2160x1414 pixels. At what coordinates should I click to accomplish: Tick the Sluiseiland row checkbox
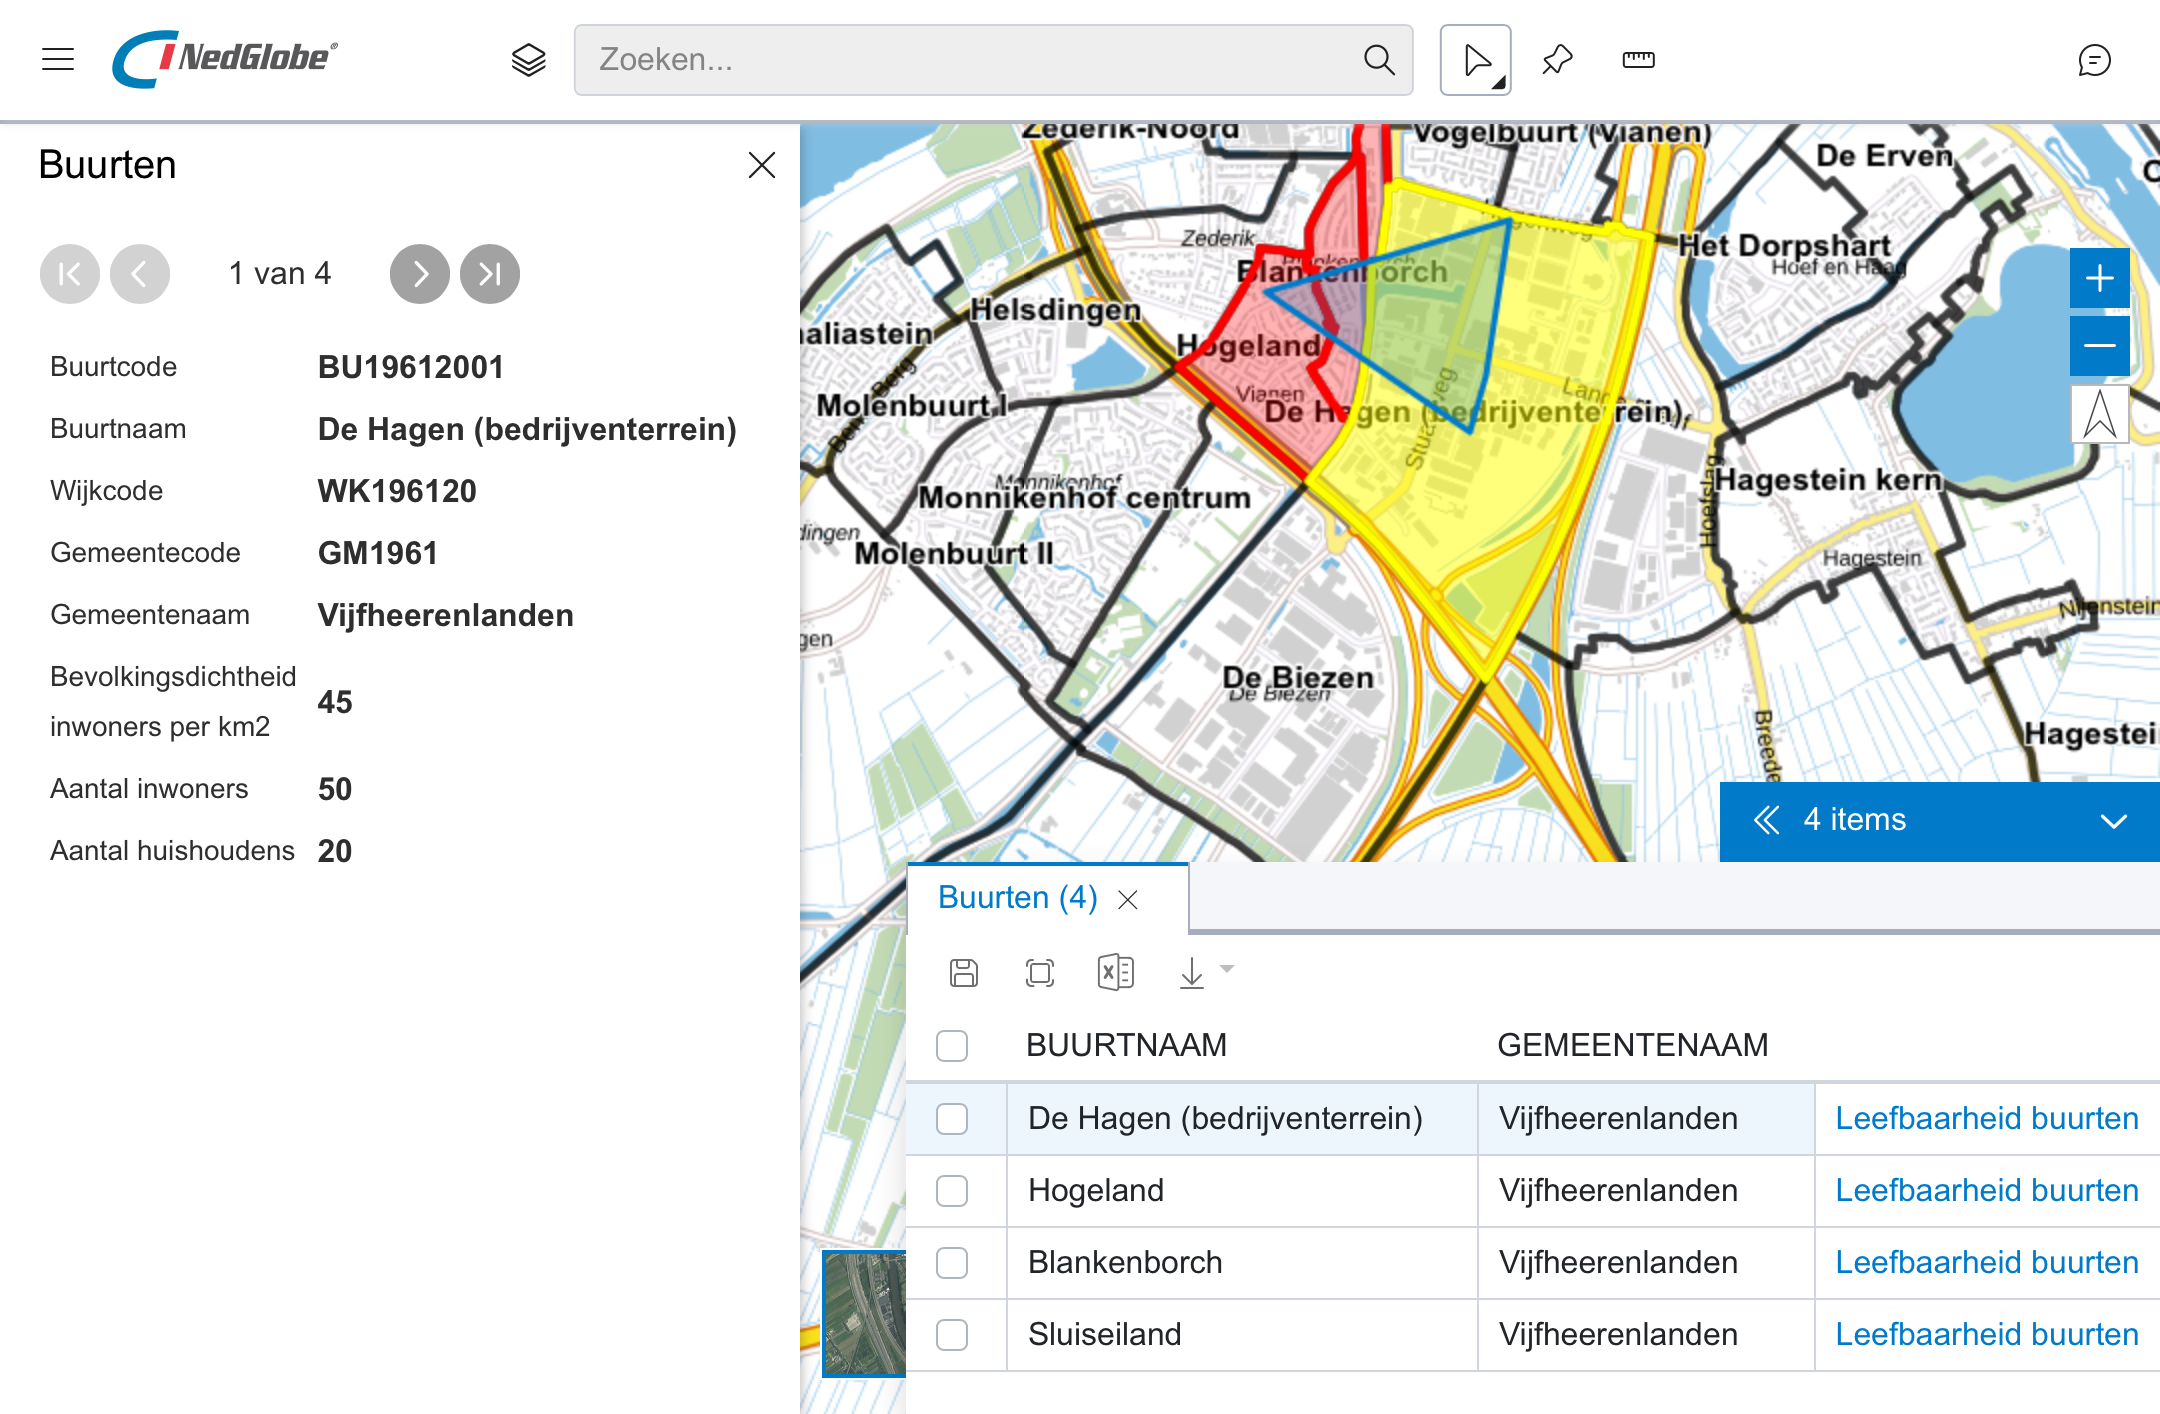click(x=952, y=1335)
